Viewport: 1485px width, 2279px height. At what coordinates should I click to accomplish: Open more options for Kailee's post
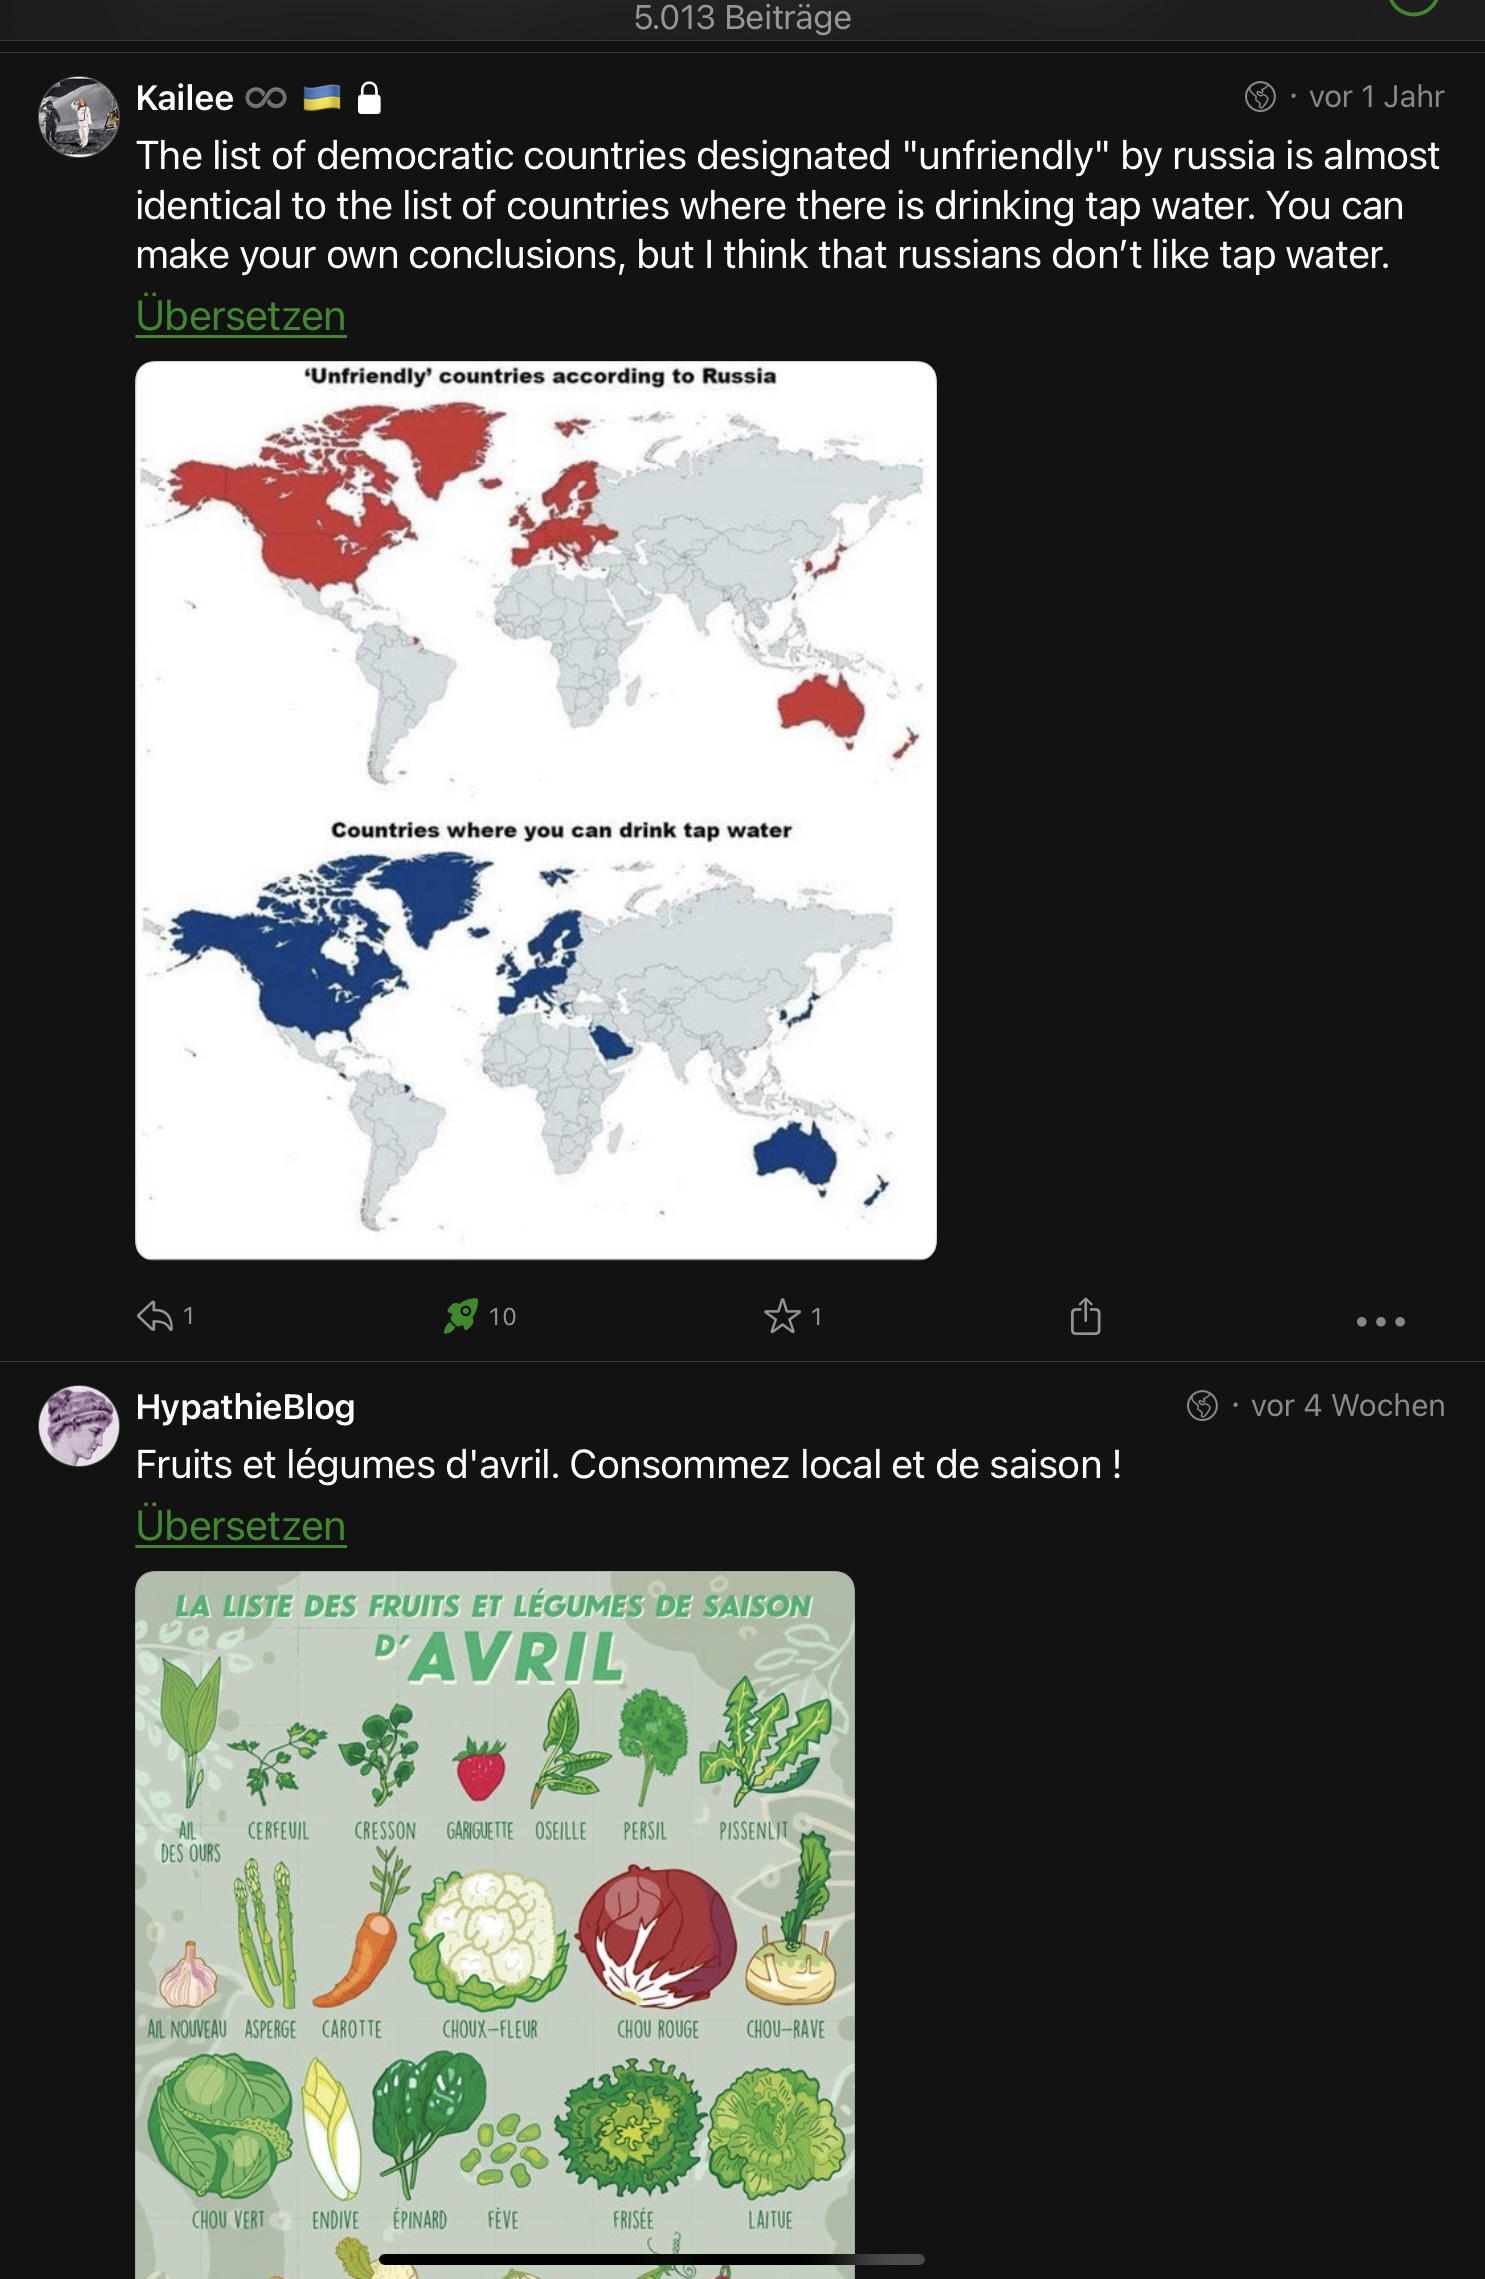pyautogui.click(x=1380, y=1321)
